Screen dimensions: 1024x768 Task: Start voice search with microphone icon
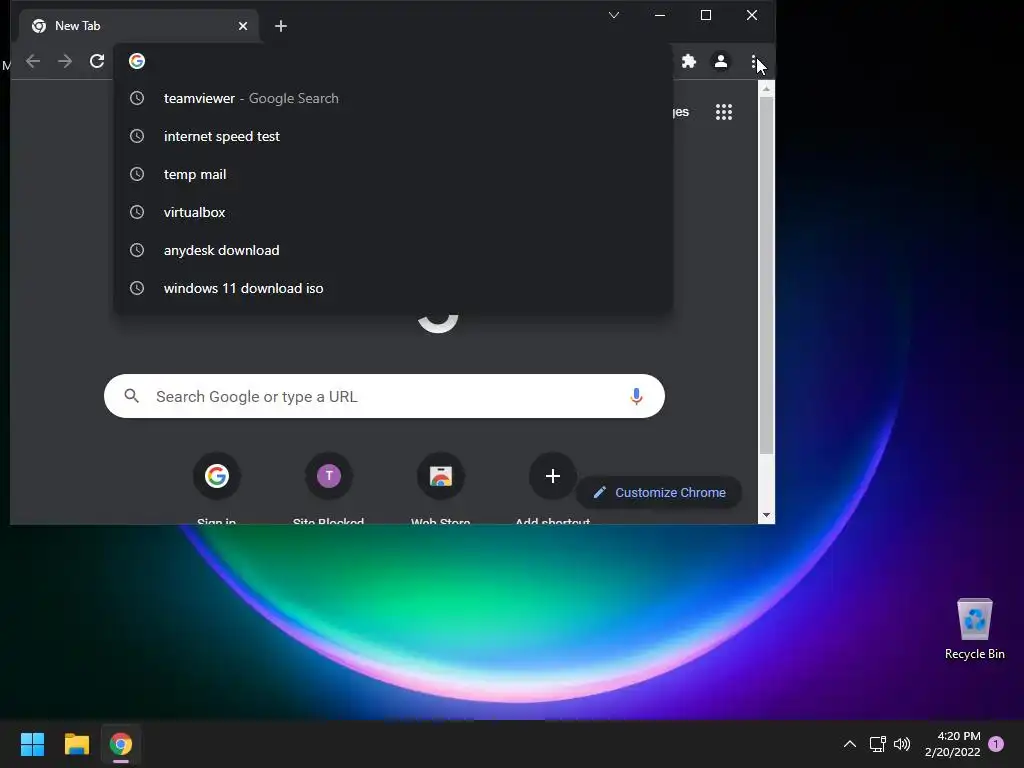[x=636, y=396]
